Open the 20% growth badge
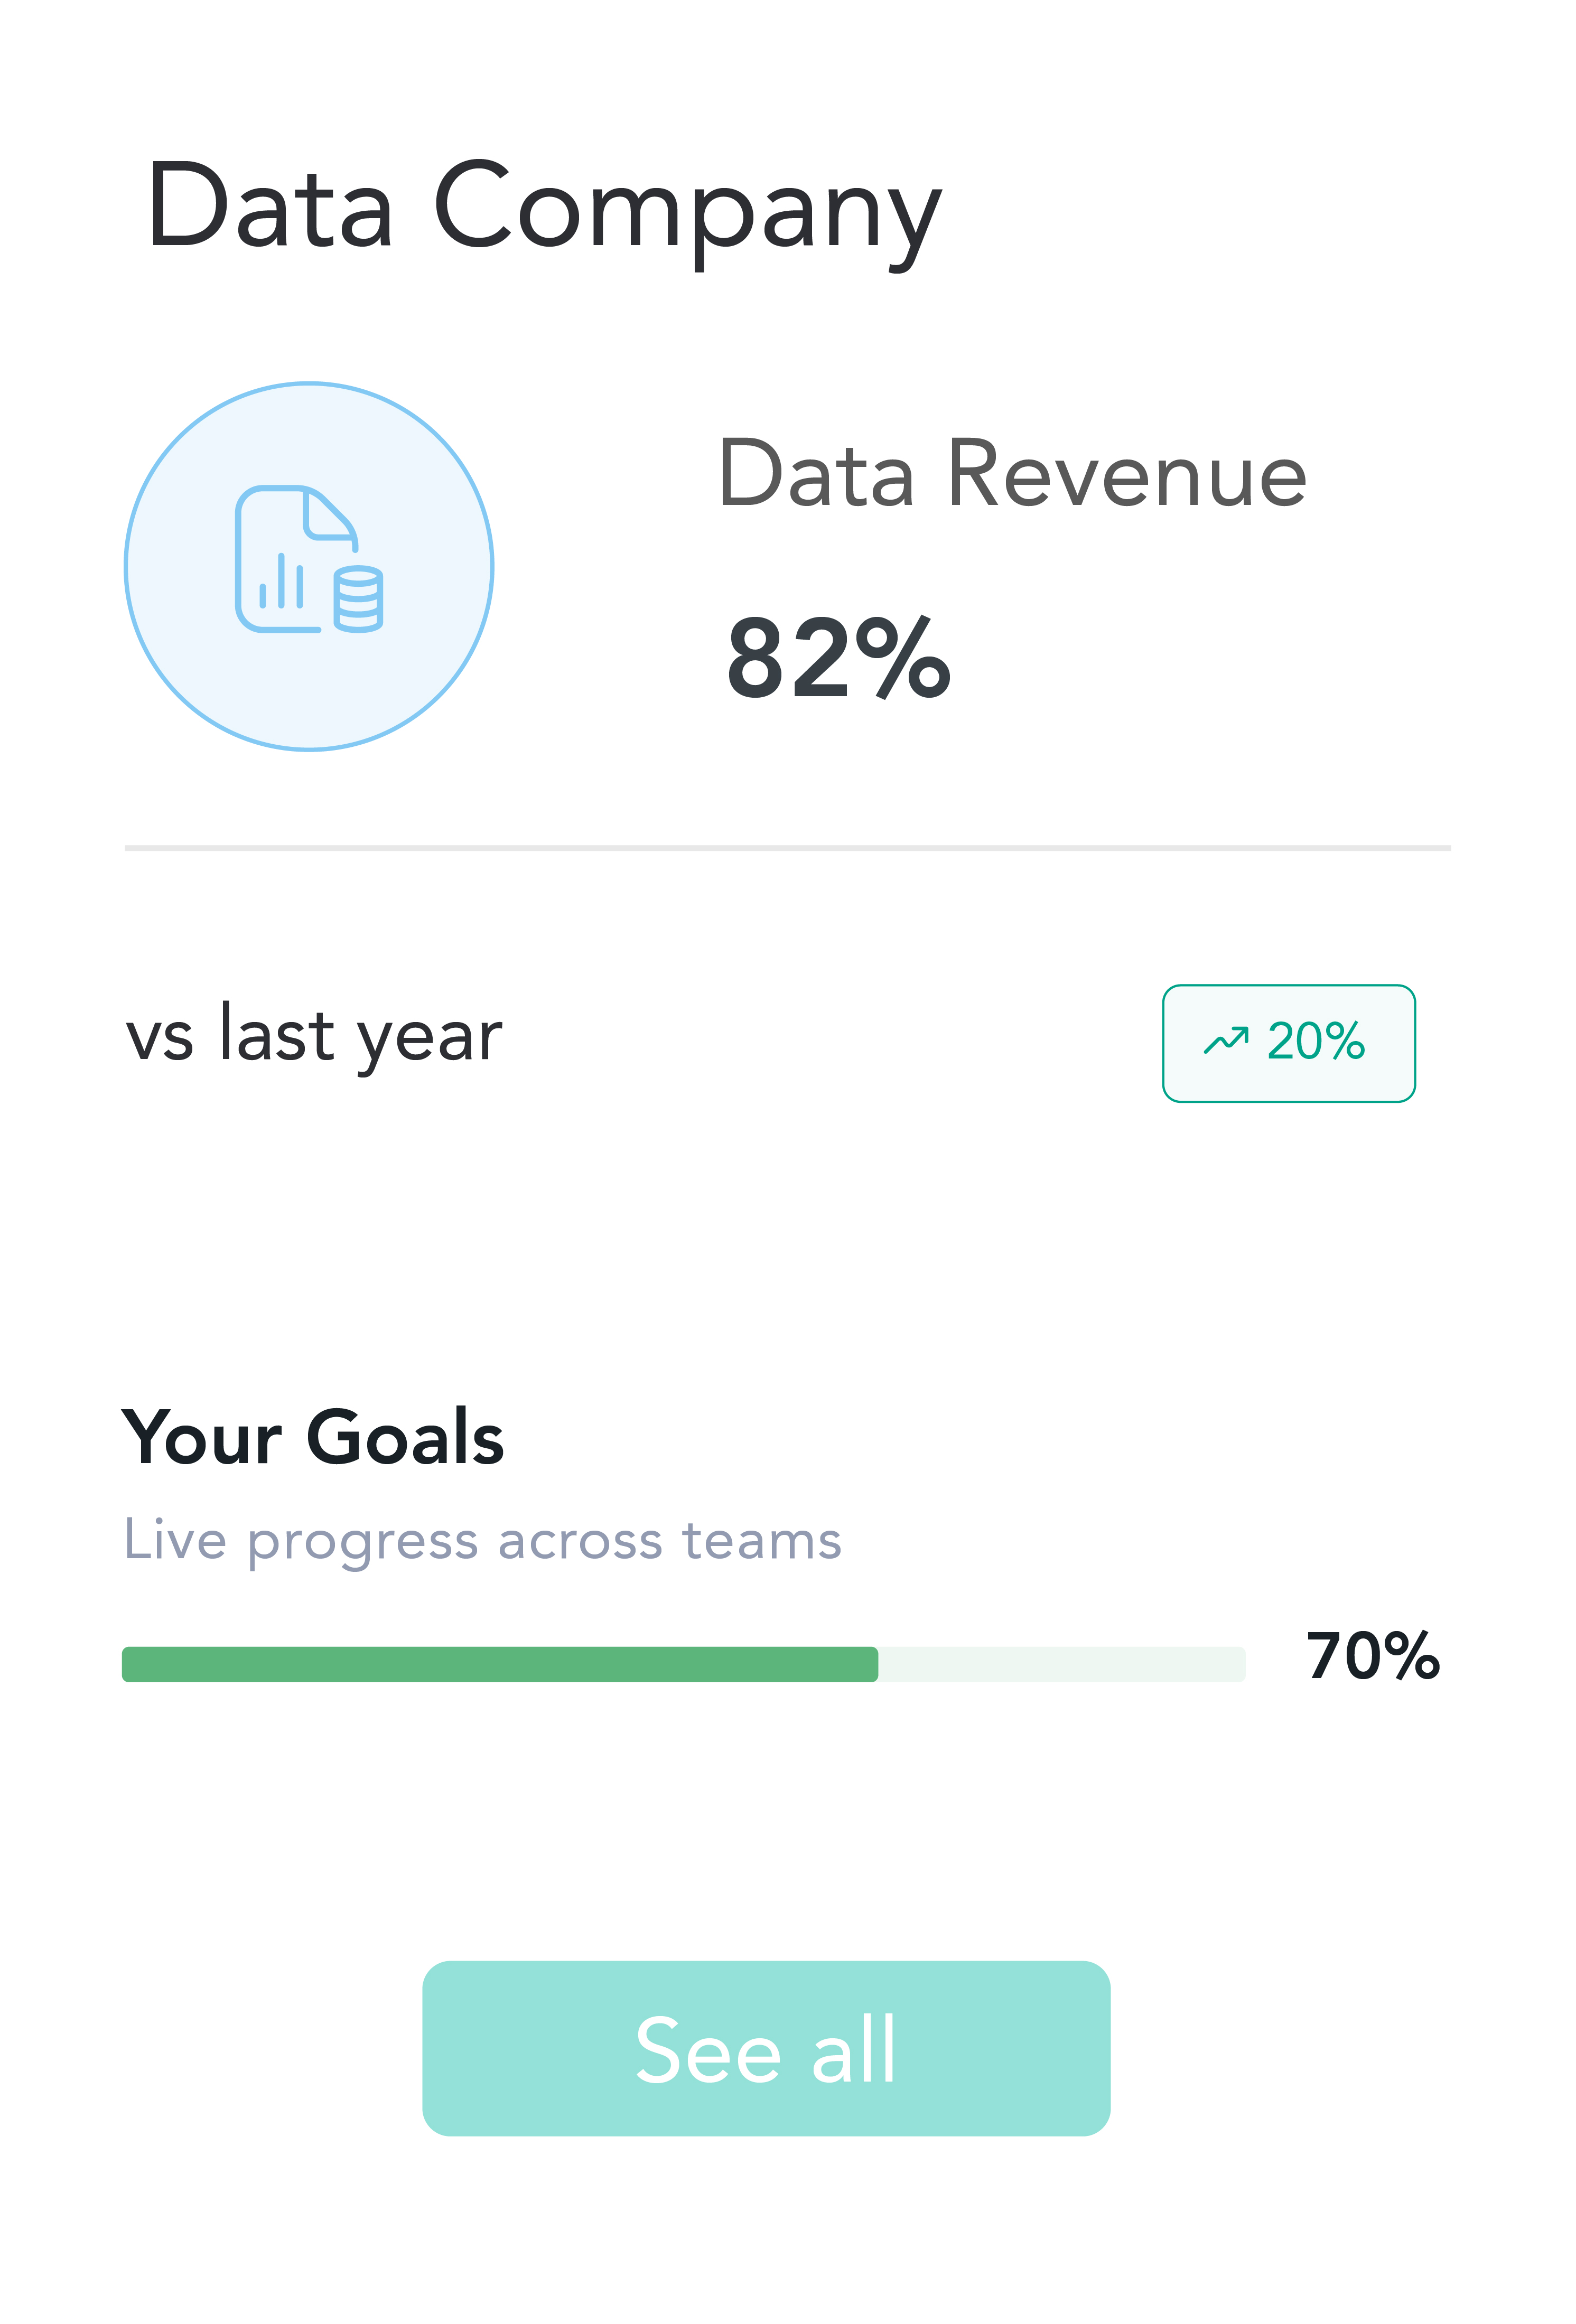The width and height of the screenshot is (1576, 2324). tap(1288, 1043)
